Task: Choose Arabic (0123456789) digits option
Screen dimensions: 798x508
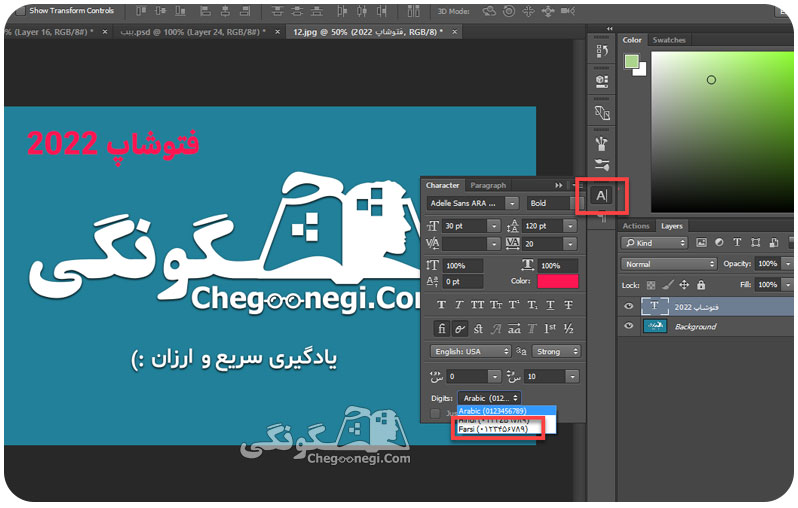Action: [x=506, y=411]
